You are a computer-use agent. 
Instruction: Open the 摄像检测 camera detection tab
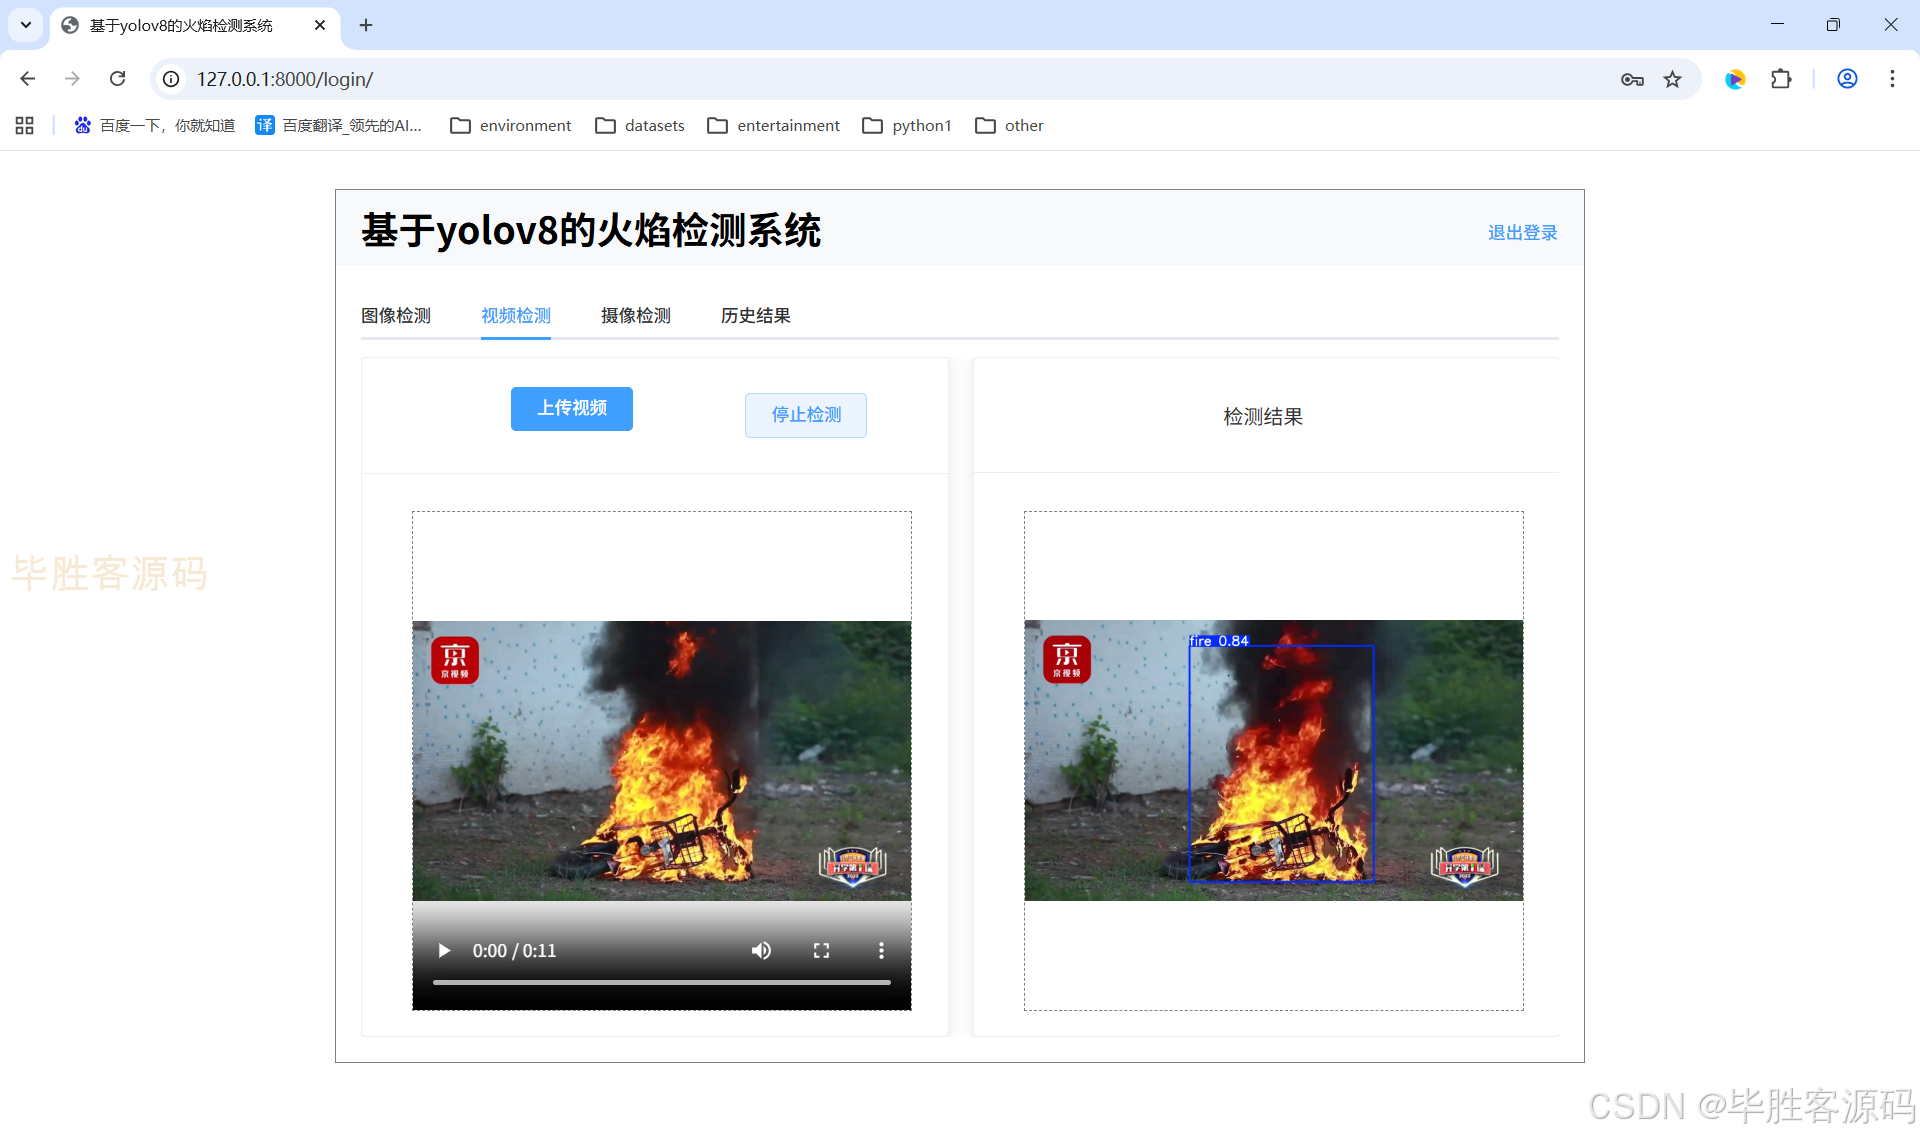635,316
